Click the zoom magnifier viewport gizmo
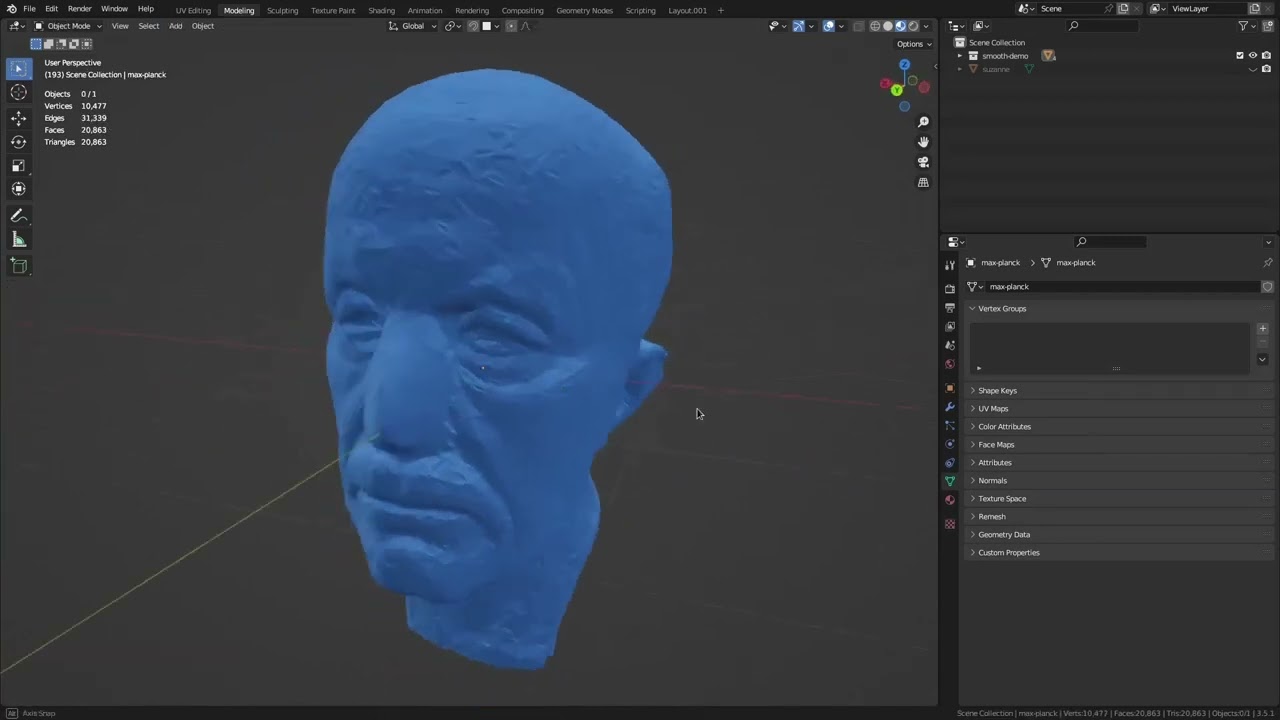The image size is (1280, 720). coord(923,122)
